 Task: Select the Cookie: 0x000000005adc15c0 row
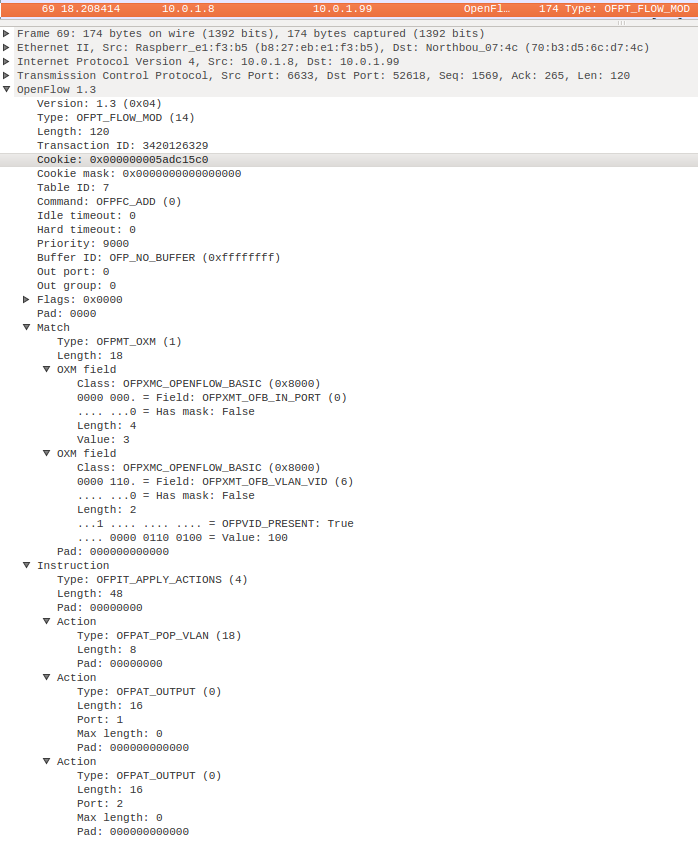click(122, 159)
